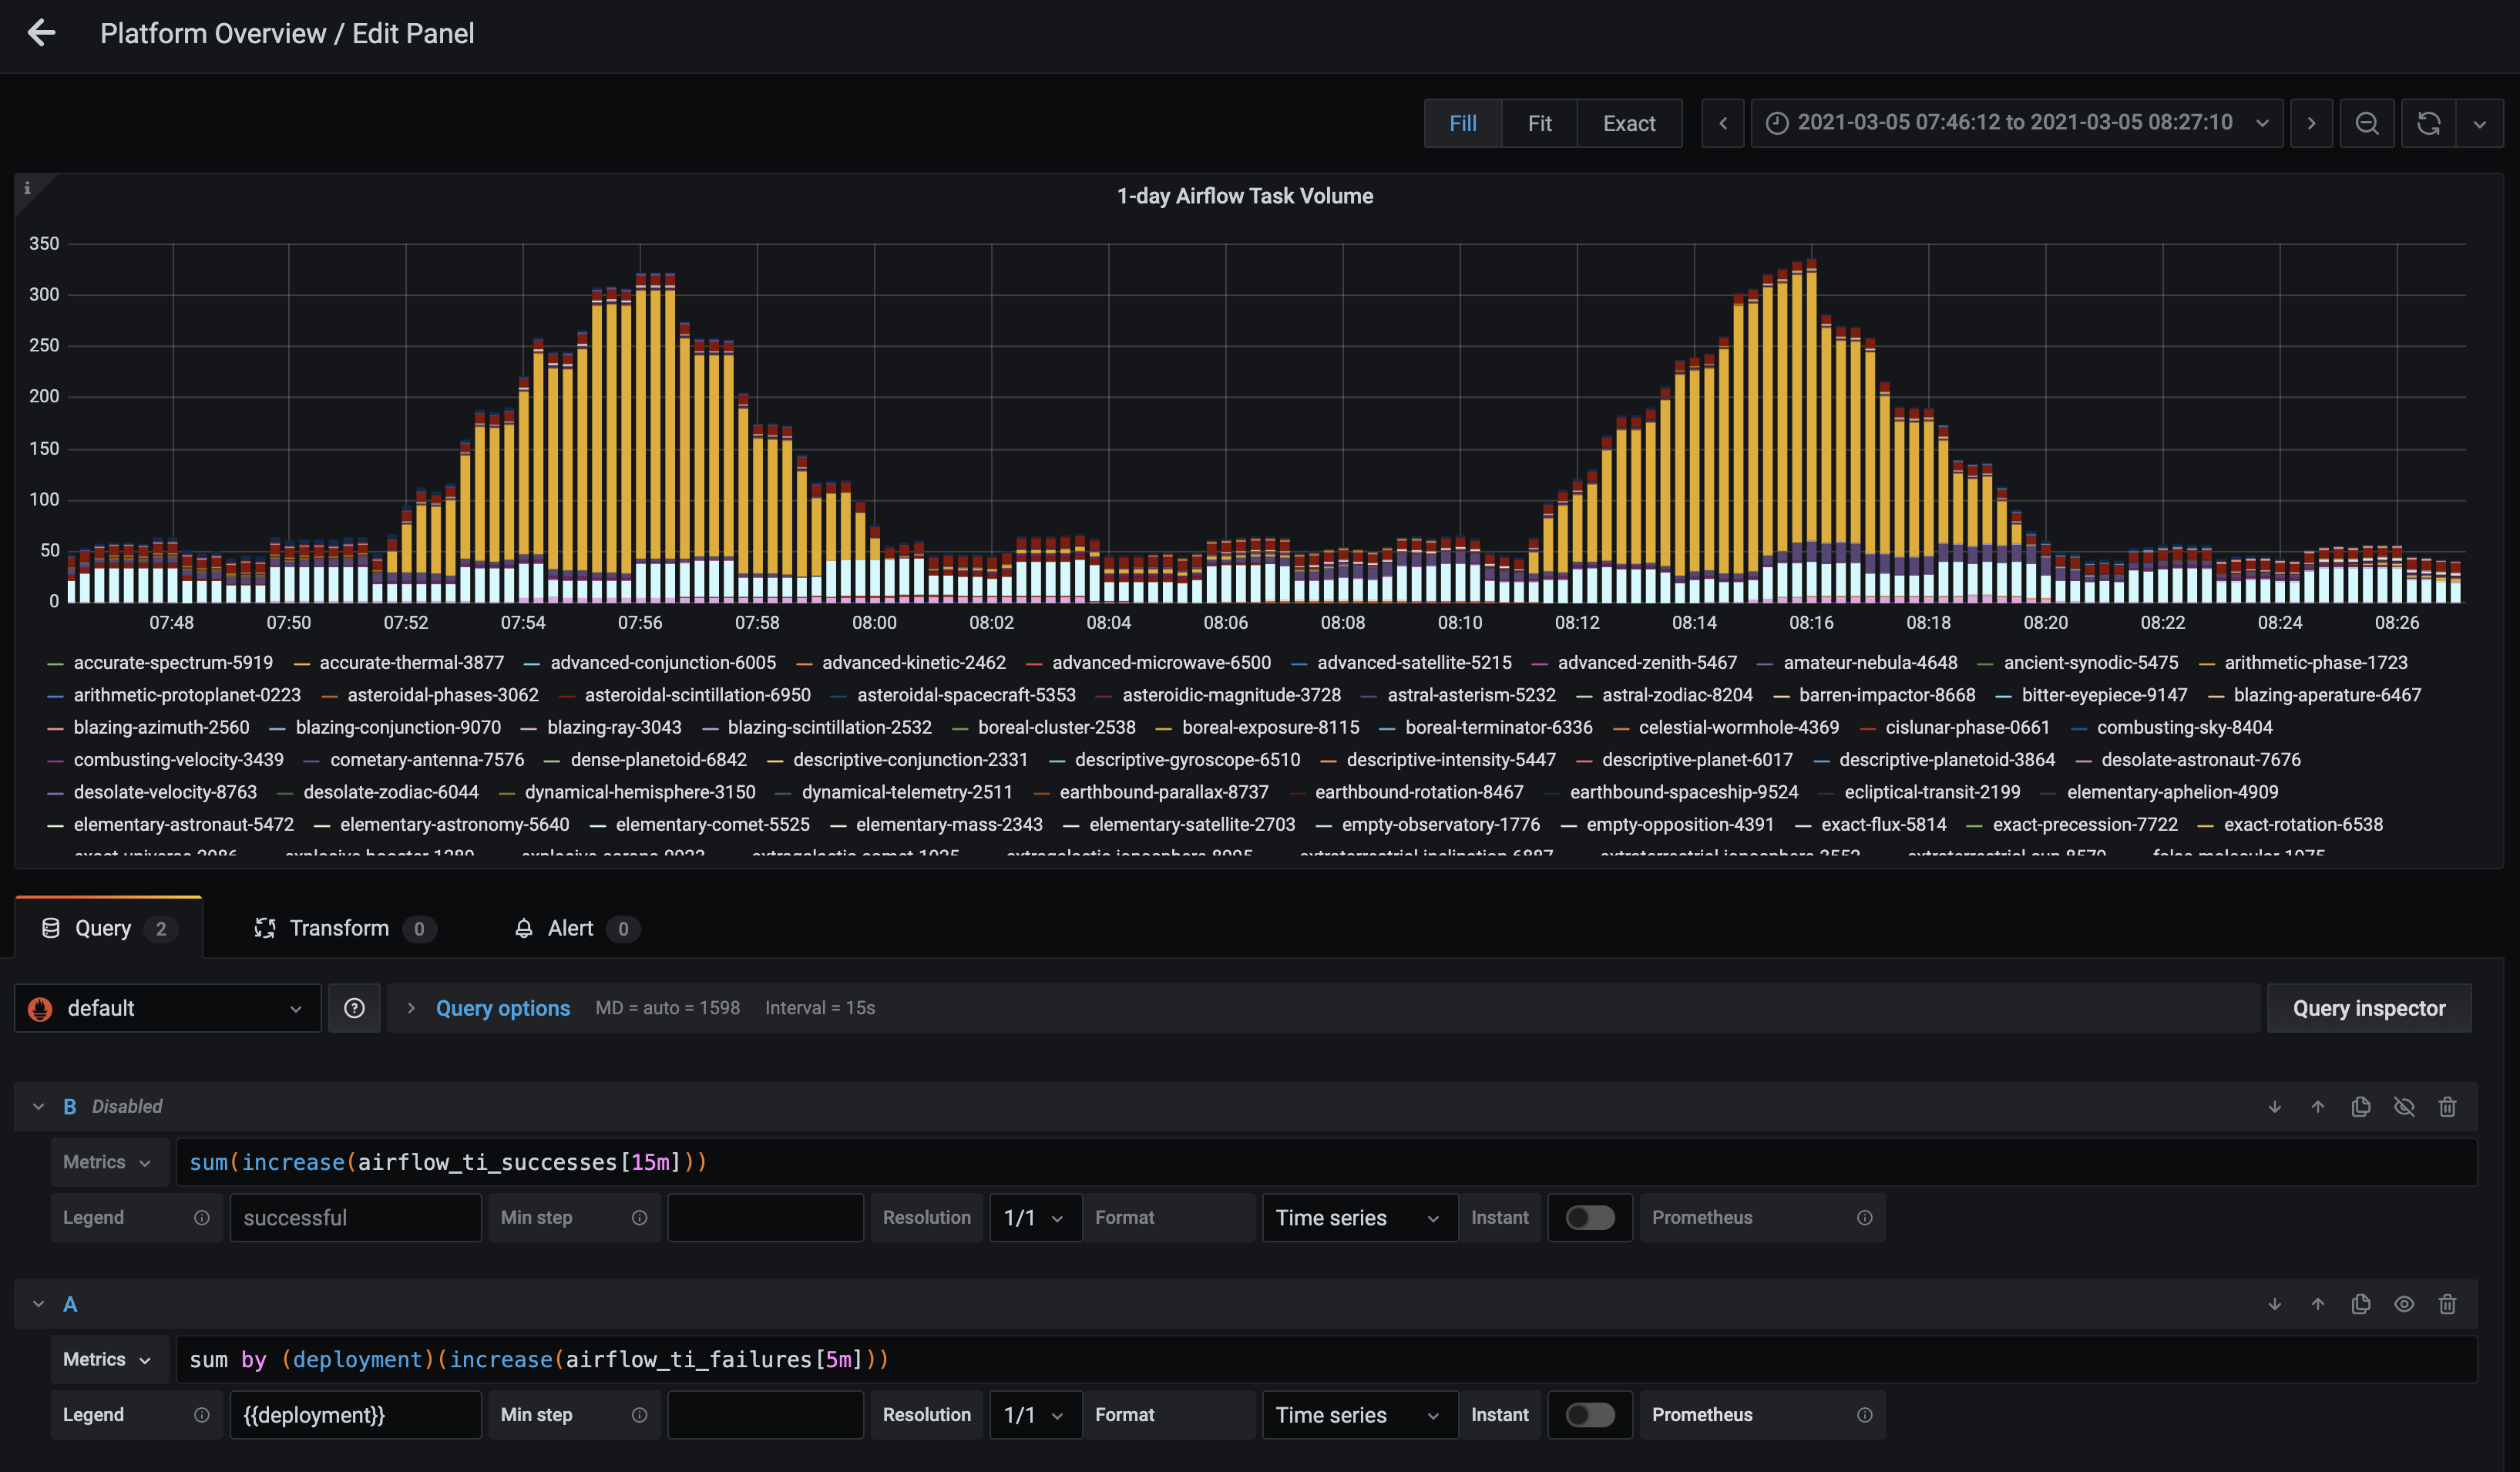Image resolution: width=2520 pixels, height=1472 pixels.
Task: Delete query A with the trash icon
Action: click(2448, 1304)
